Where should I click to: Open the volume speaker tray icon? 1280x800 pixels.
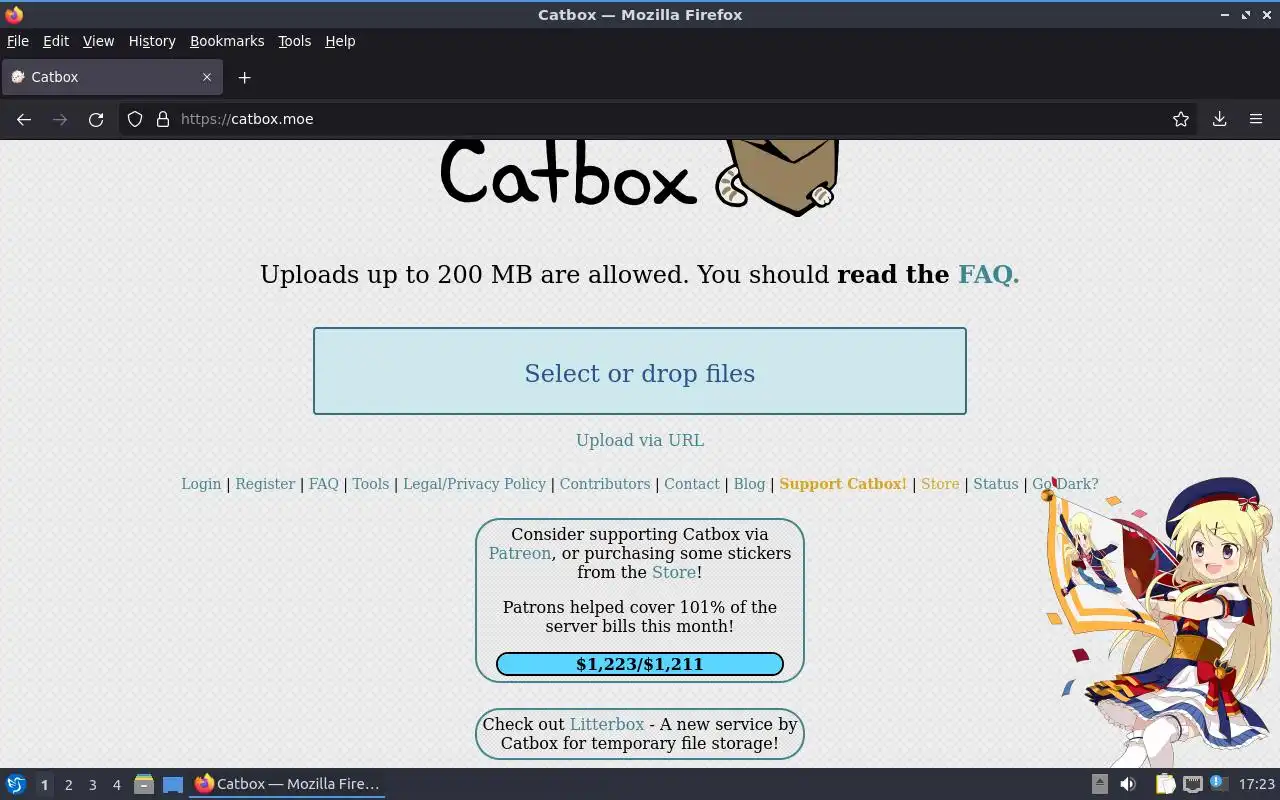[x=1128, y=784]
